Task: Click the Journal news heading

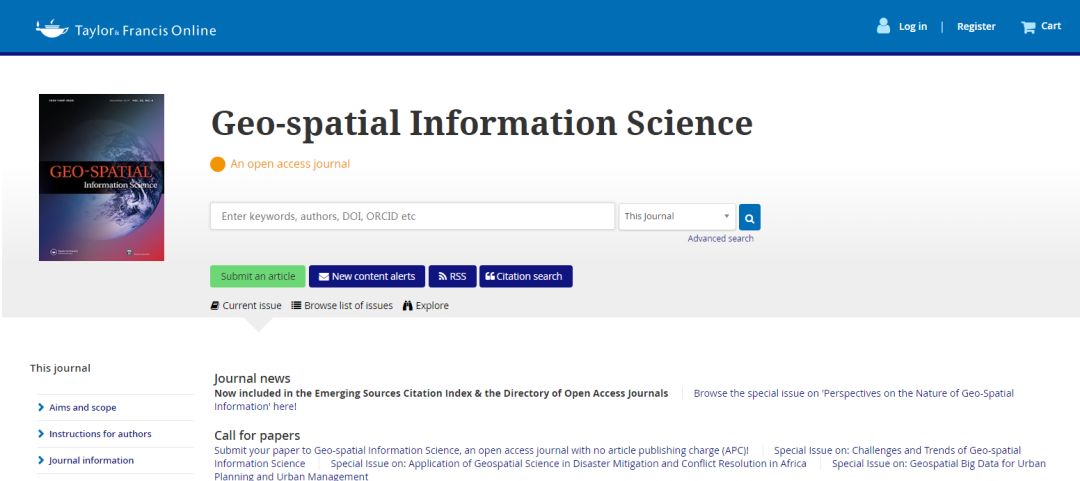Action: click(x=252, y=378)
